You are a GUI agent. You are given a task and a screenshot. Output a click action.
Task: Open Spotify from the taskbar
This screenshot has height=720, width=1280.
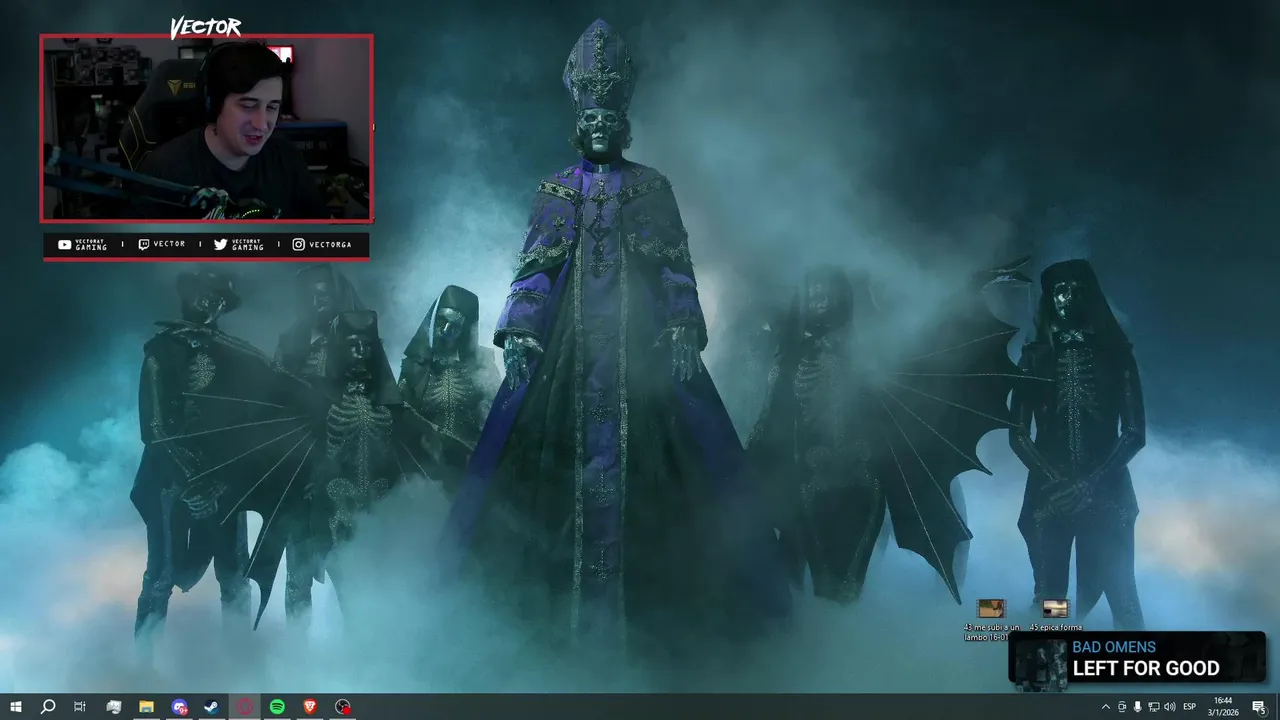tap(277, 707)
